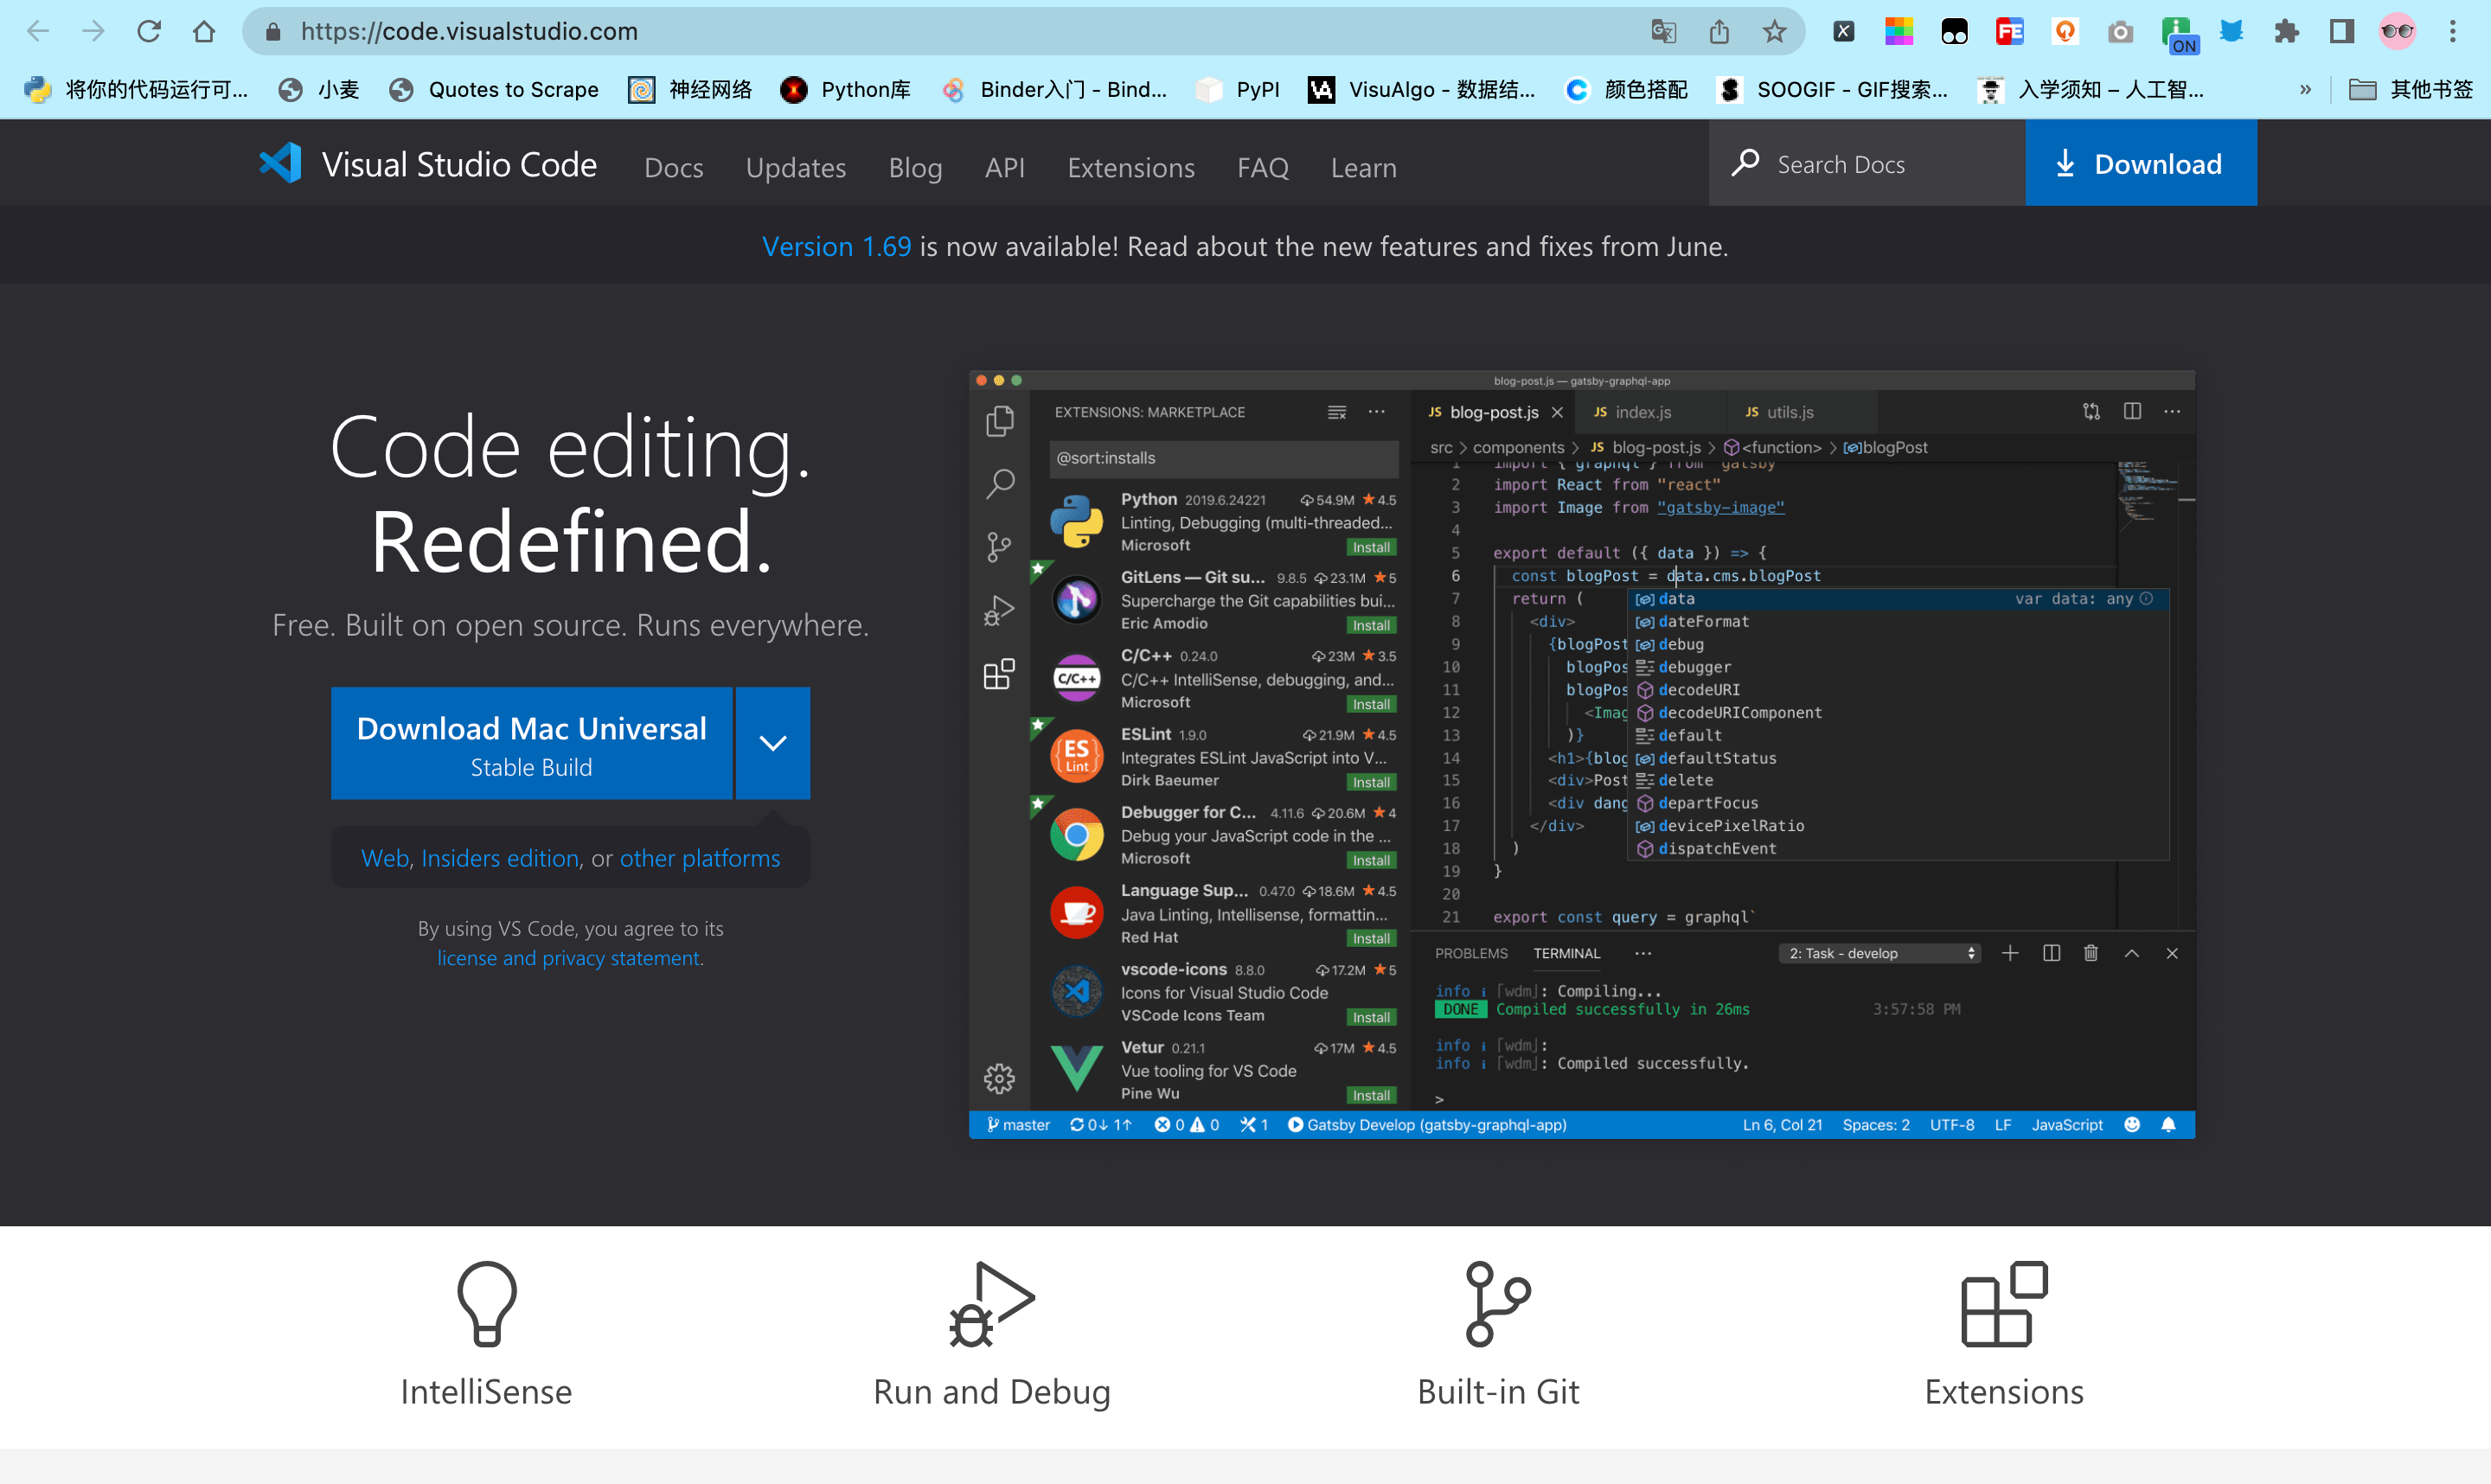Open the browser home page
This screenshot has width=2491, height=1484.
tap(204, 31)
